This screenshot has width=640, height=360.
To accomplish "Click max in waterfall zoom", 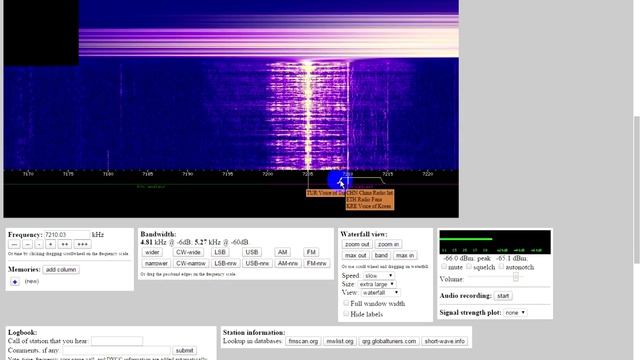I will [405, 256].
